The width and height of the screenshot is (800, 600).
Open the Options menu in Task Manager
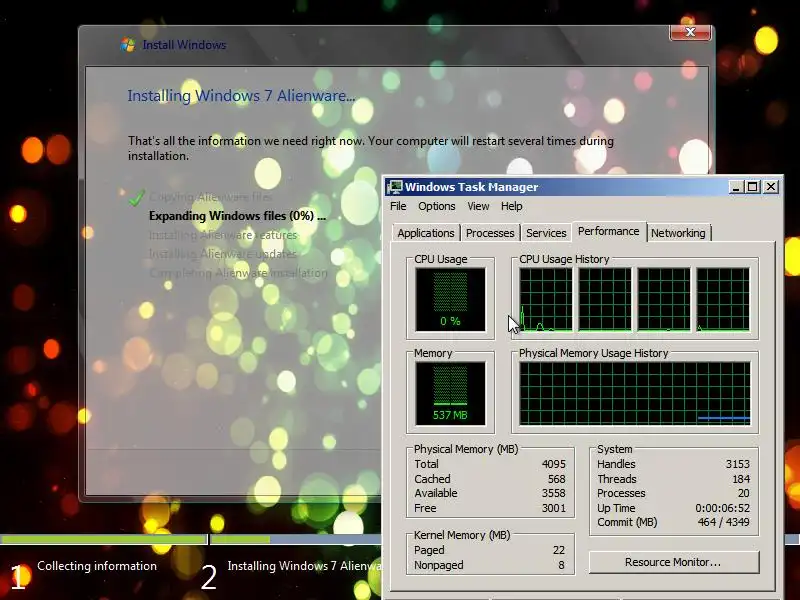(x=437, y=206)
